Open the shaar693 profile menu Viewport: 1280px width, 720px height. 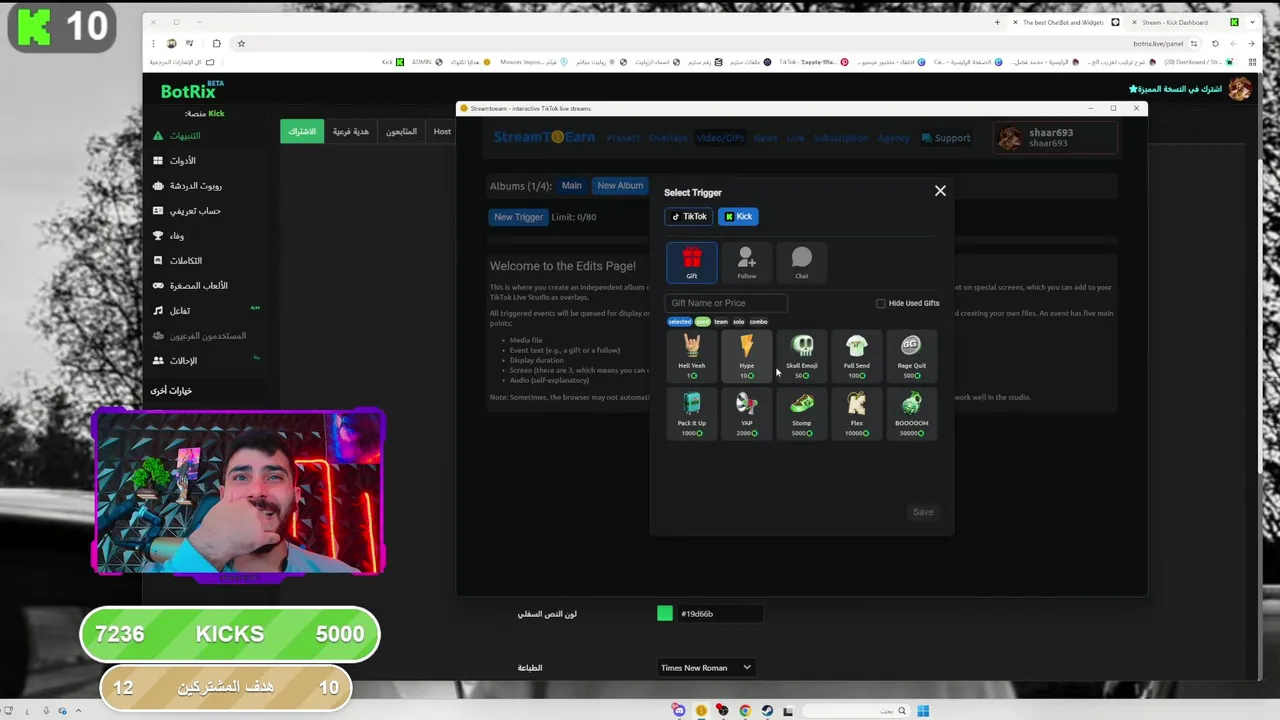(1054, 138)
